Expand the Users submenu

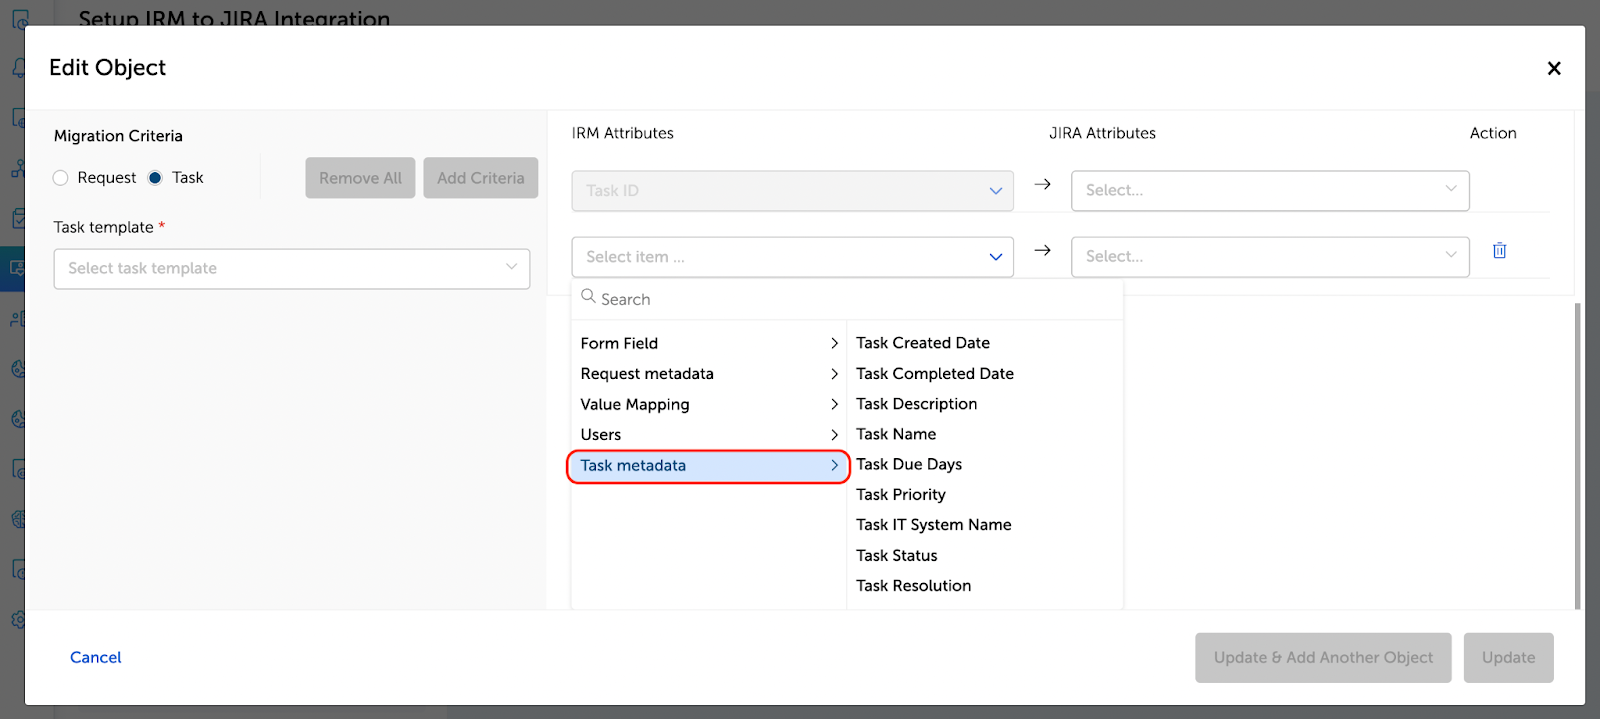click(708, 435)
